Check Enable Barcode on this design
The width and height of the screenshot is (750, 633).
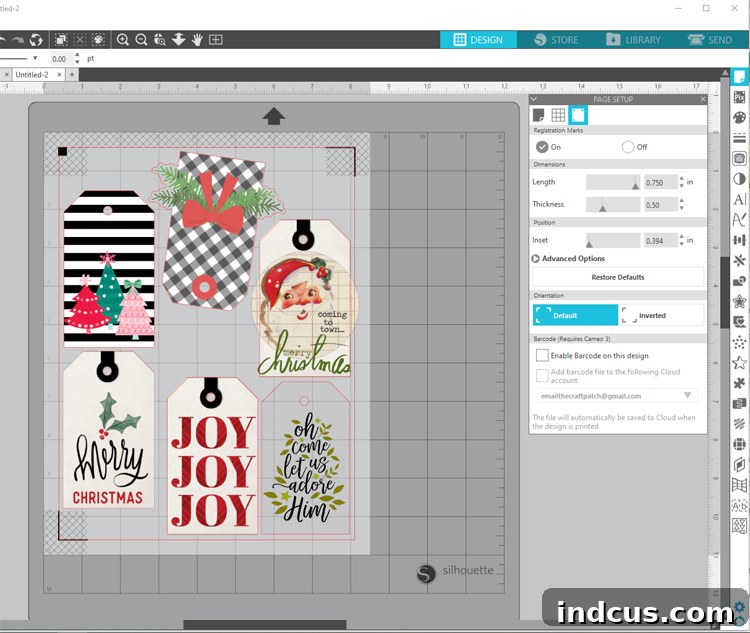[x=542, y=355]
